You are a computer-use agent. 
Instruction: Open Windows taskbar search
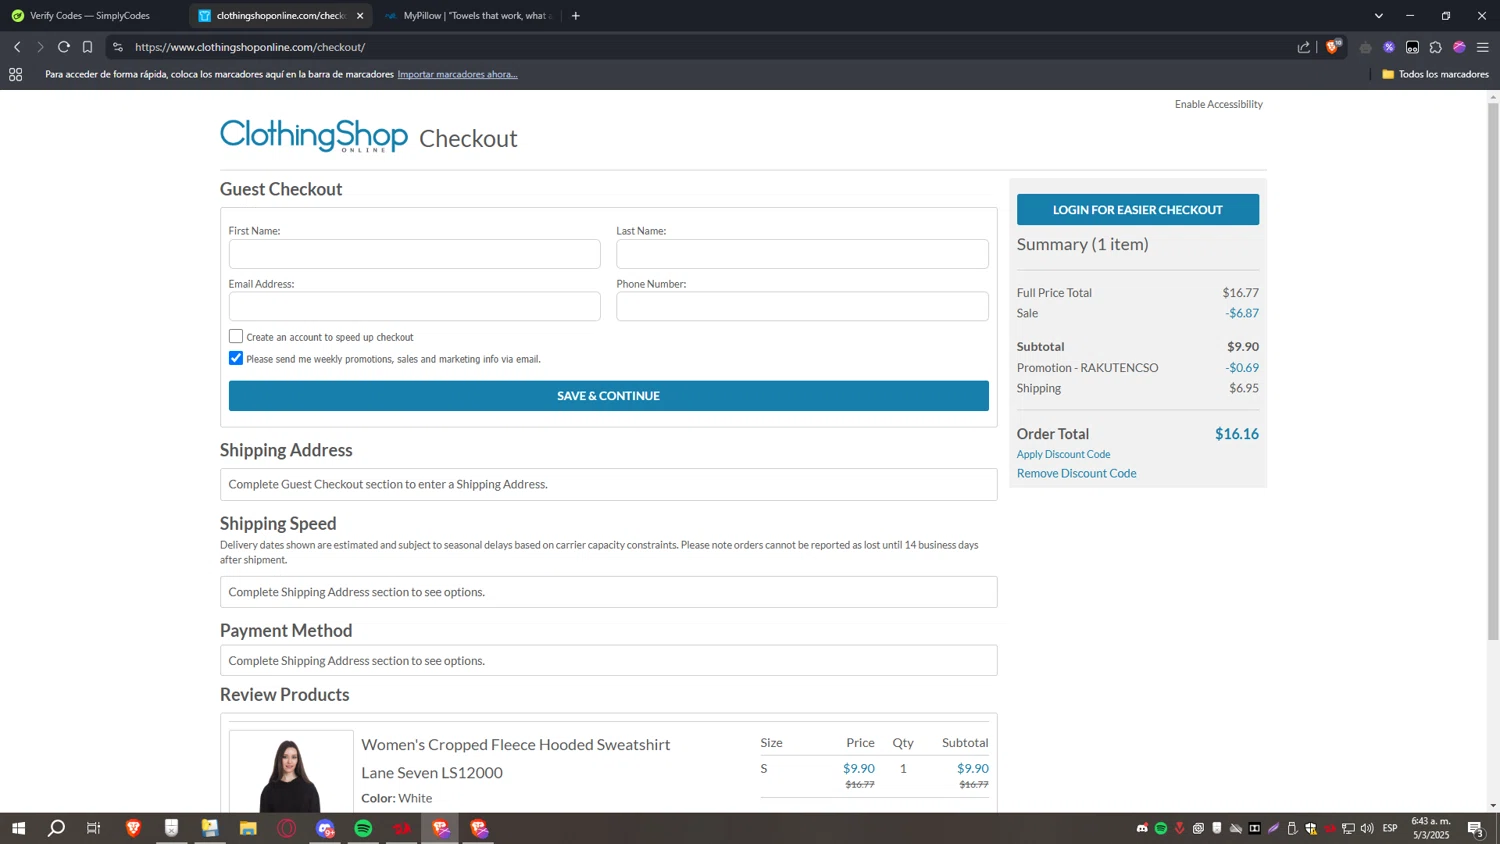[56, 828]
